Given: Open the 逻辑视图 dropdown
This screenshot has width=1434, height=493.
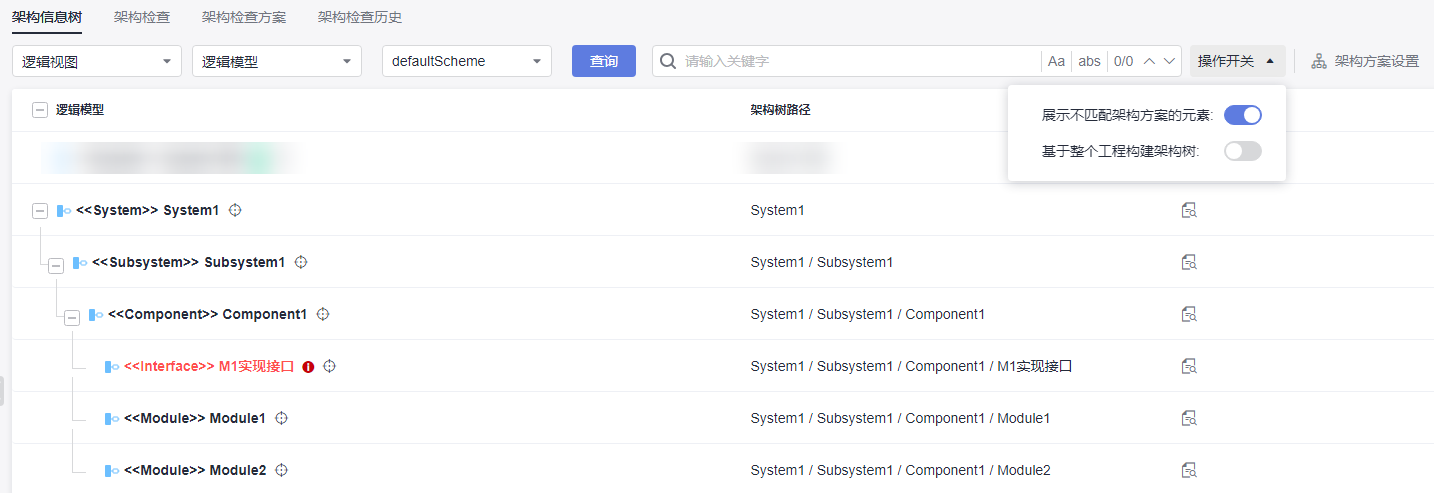Looking at the screenshot, I should 97,61.
